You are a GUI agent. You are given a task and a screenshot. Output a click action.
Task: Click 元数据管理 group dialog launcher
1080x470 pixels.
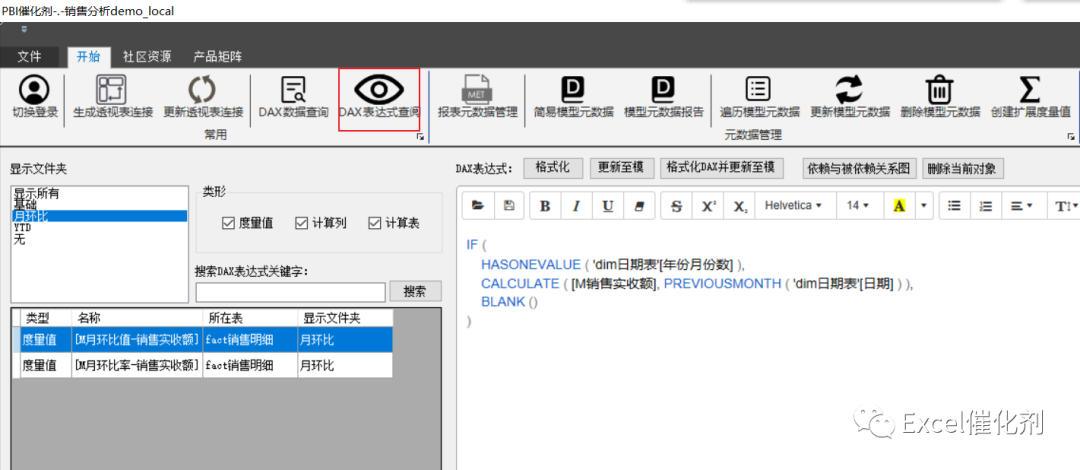(1071, 136)
